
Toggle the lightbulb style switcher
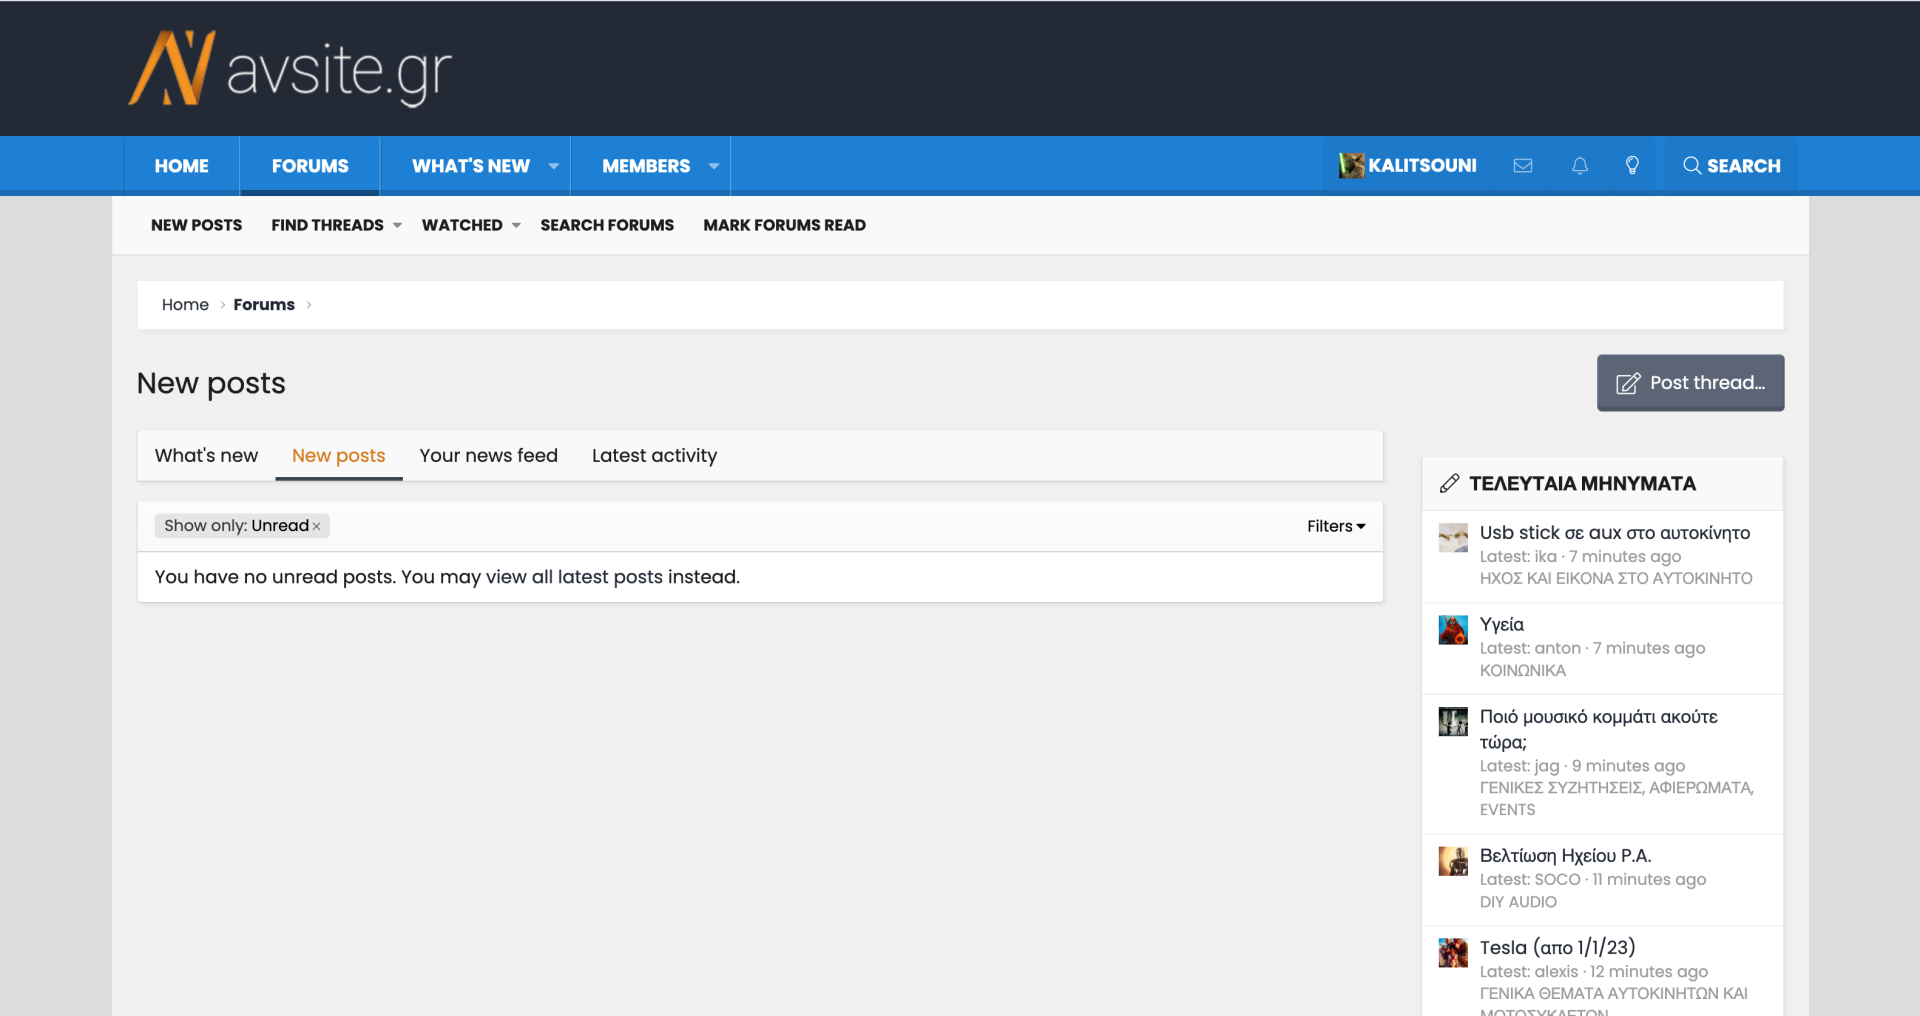click(1632, 166)
